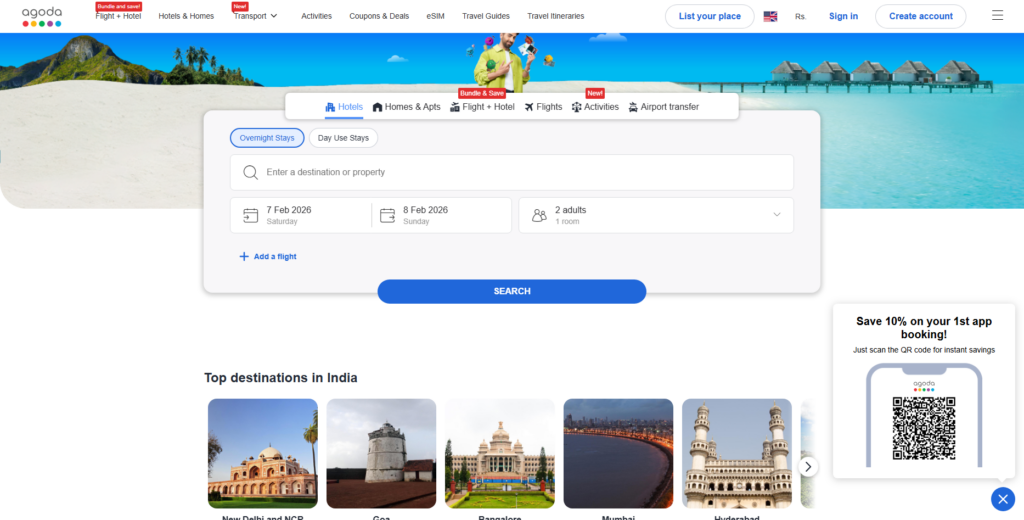Switch to the Flights tab
Screen dimensions: 1024x520
[x=543, y=107]
